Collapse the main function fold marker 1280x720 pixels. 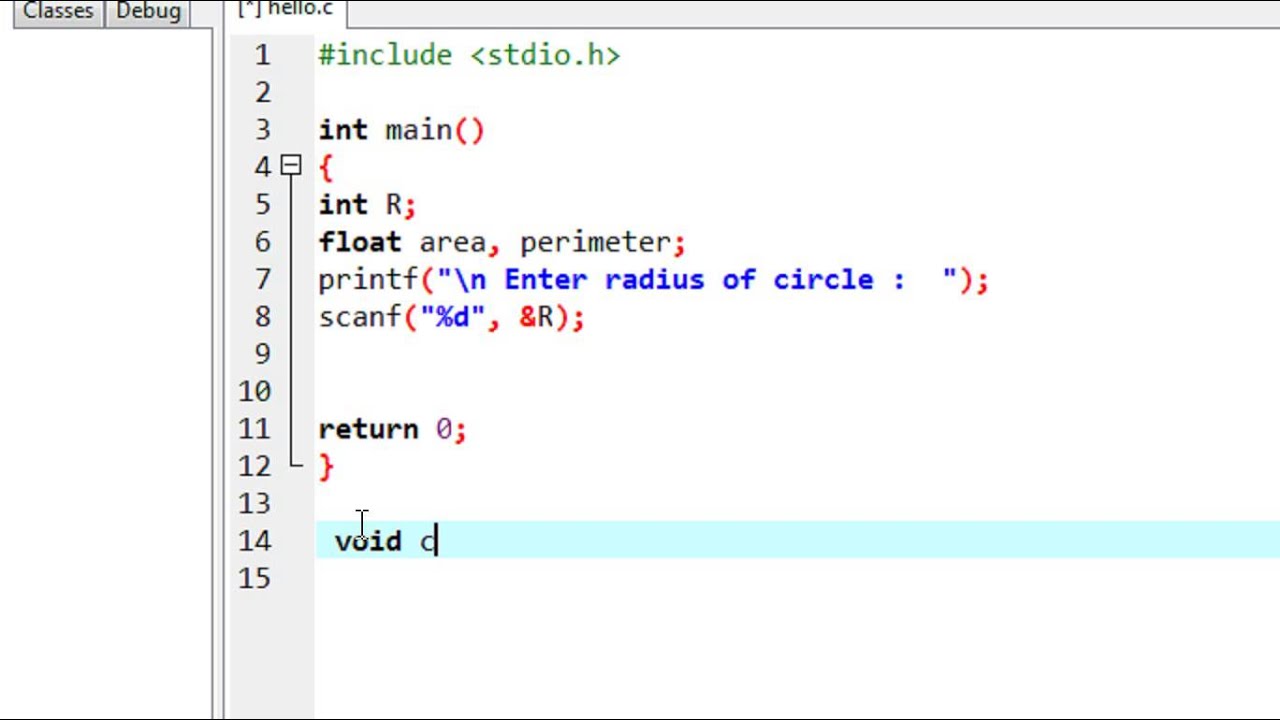(x=291, y=166)
